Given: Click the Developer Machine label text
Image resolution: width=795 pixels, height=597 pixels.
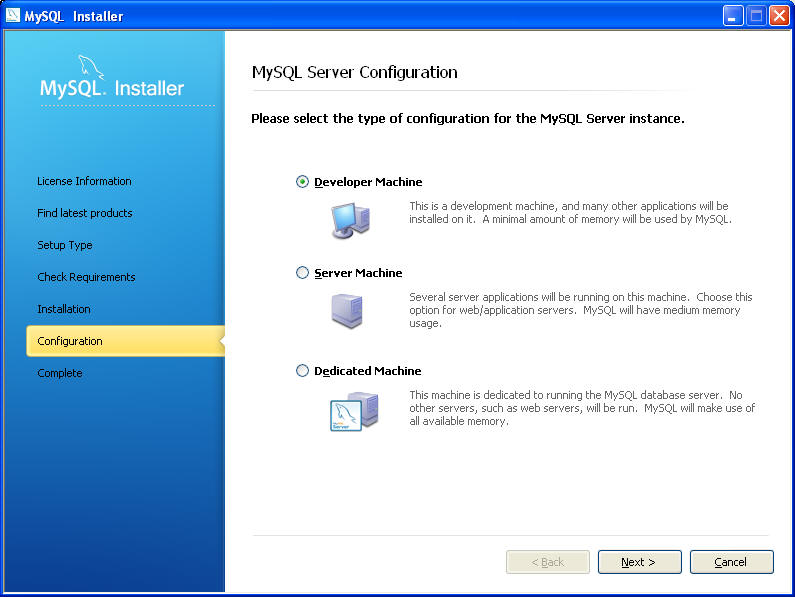Looking at the screenshot, I should click(x=368, y=182).
